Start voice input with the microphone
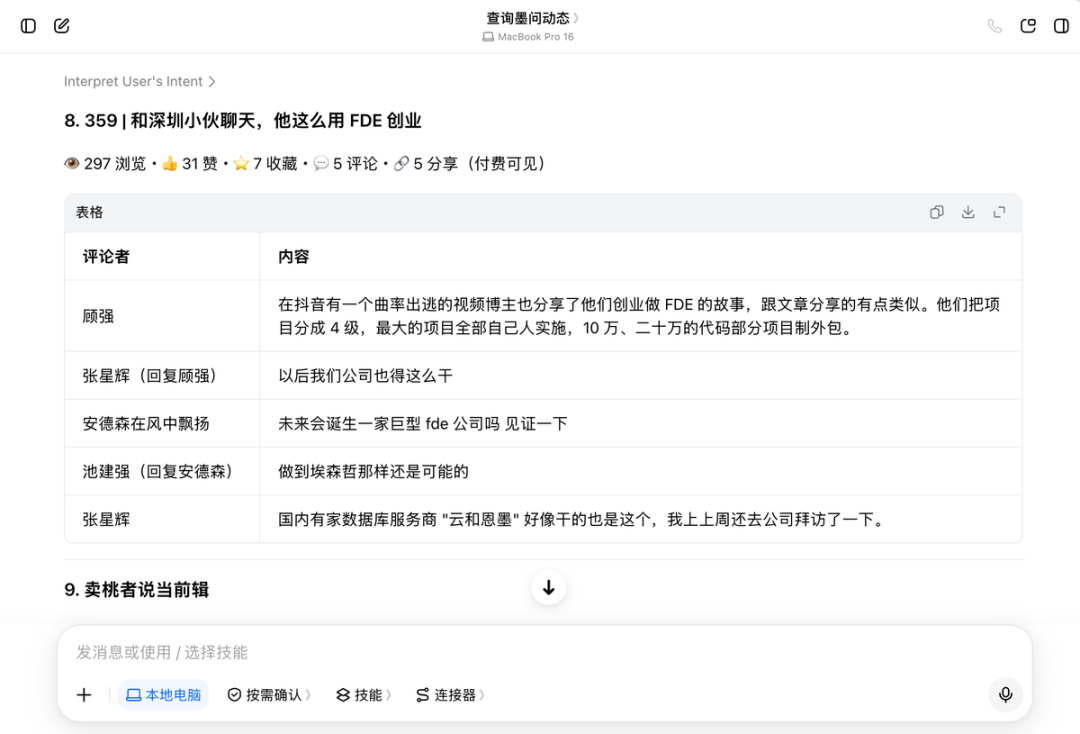1080x734 pixels. click(x=1006, y=695)
